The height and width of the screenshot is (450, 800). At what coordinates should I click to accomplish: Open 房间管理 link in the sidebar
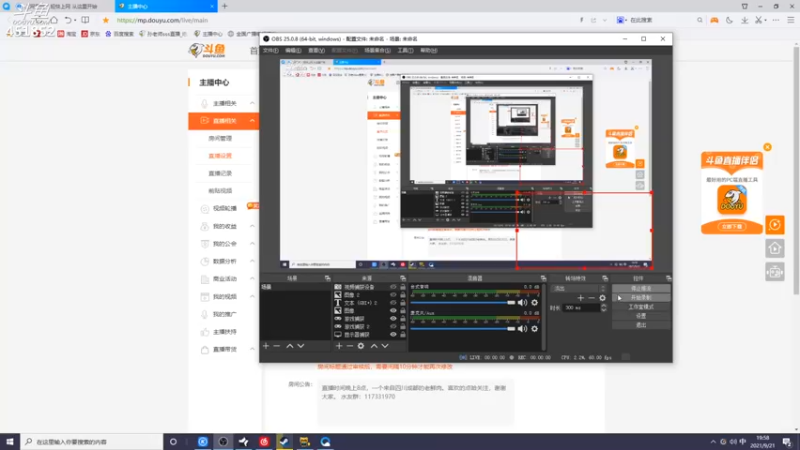(220, 138)
